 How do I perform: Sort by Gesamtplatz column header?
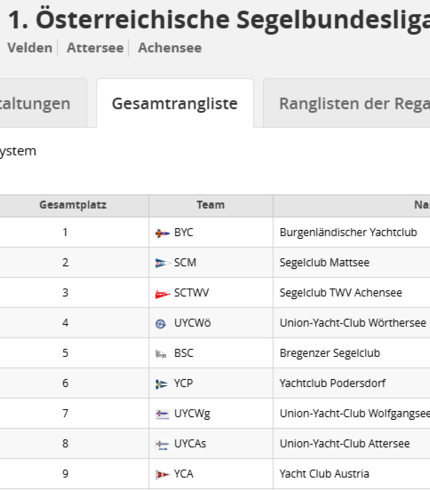73,205
